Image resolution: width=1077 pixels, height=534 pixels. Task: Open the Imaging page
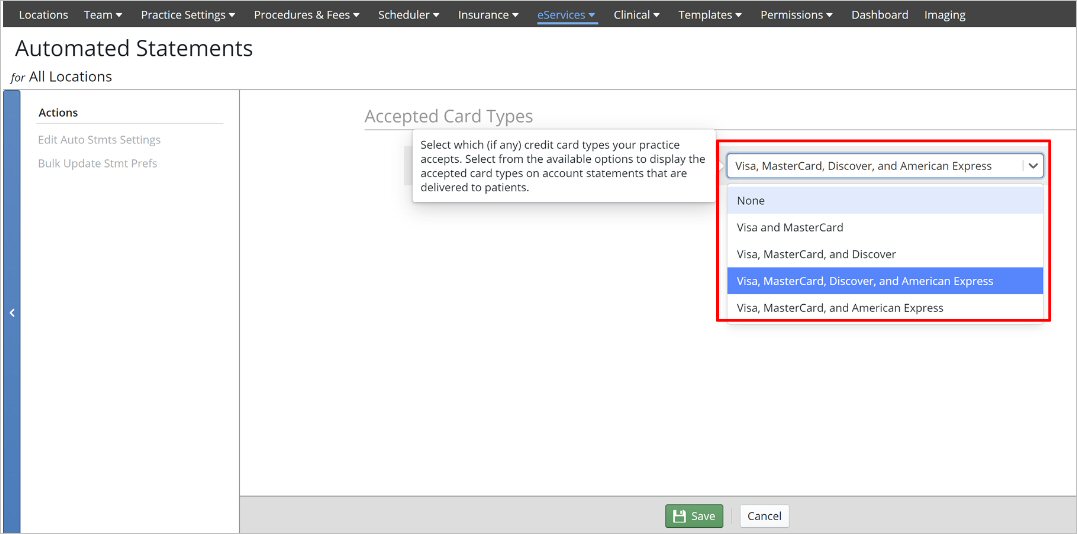pos(944,15)
